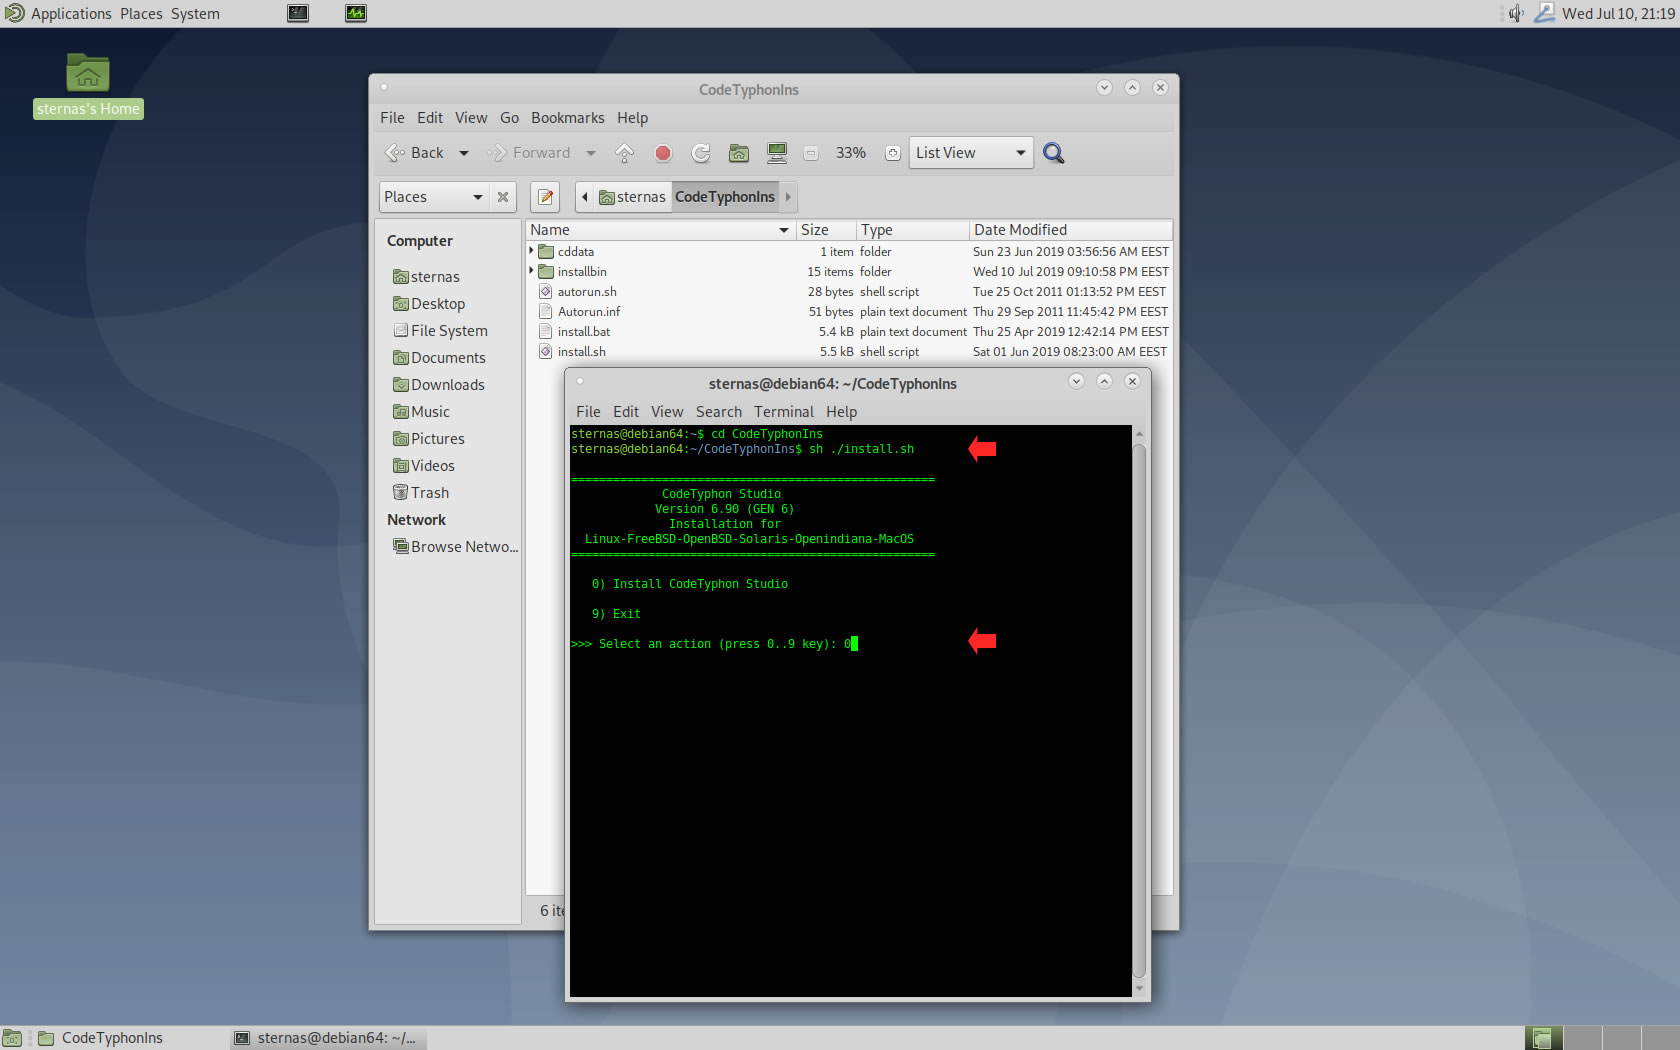Viewport: 1680px width, 1050px height.
Task: Click the Computer icon in toolbar
Action: (777, 153)
